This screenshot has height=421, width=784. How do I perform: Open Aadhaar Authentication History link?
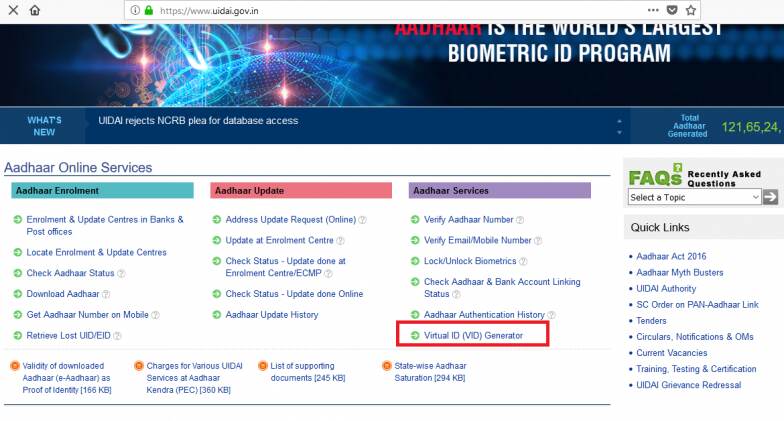point(484,314)
